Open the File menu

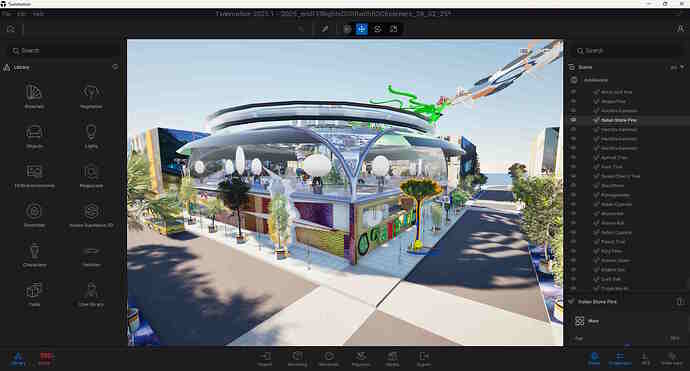pyautogui.click(x=6, y=14)
